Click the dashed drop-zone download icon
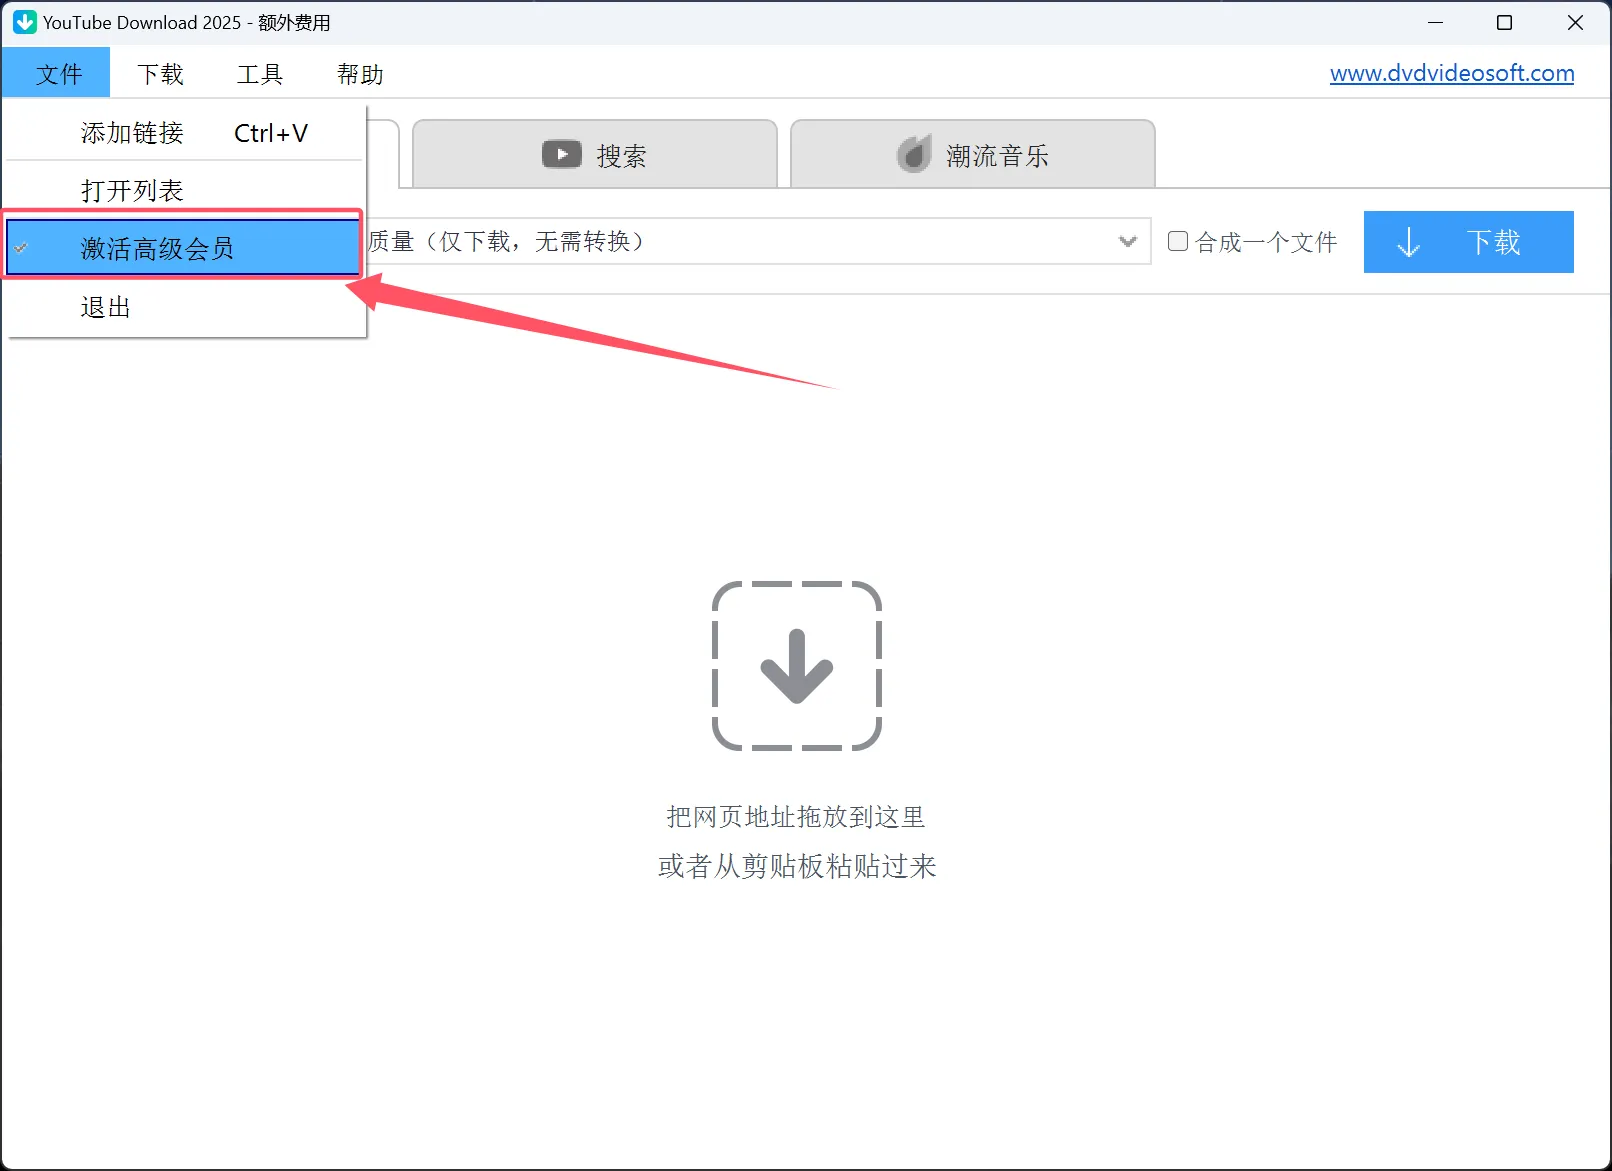 [x=796, y=666]
